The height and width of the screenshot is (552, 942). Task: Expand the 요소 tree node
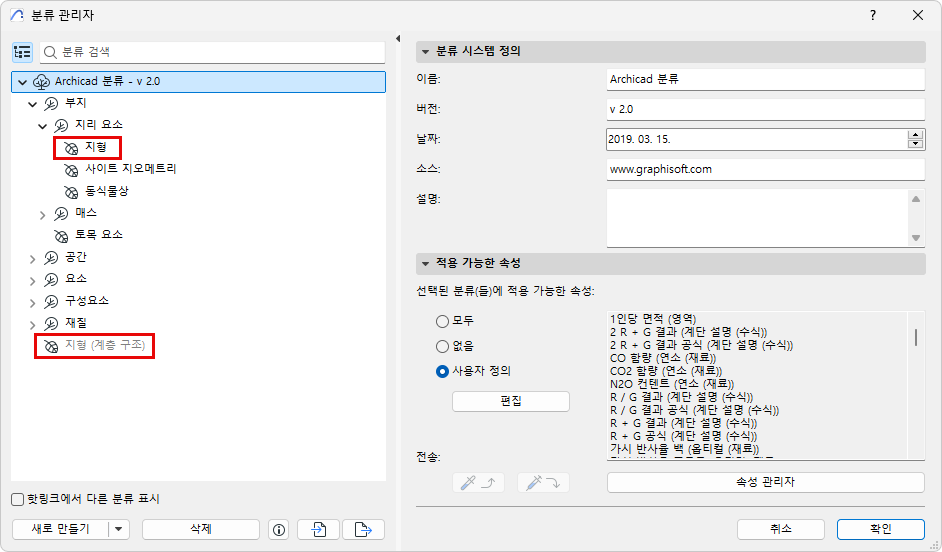coord(32,281)
